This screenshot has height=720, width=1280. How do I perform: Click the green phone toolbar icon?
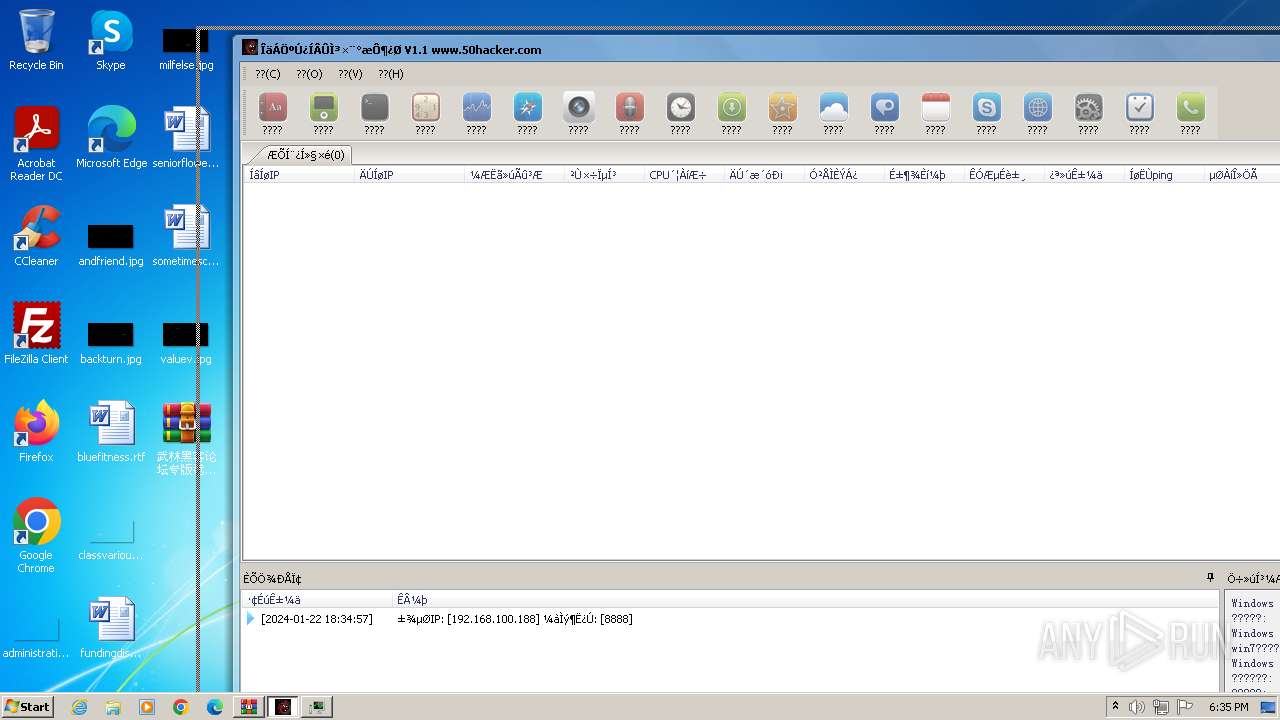1190,107
